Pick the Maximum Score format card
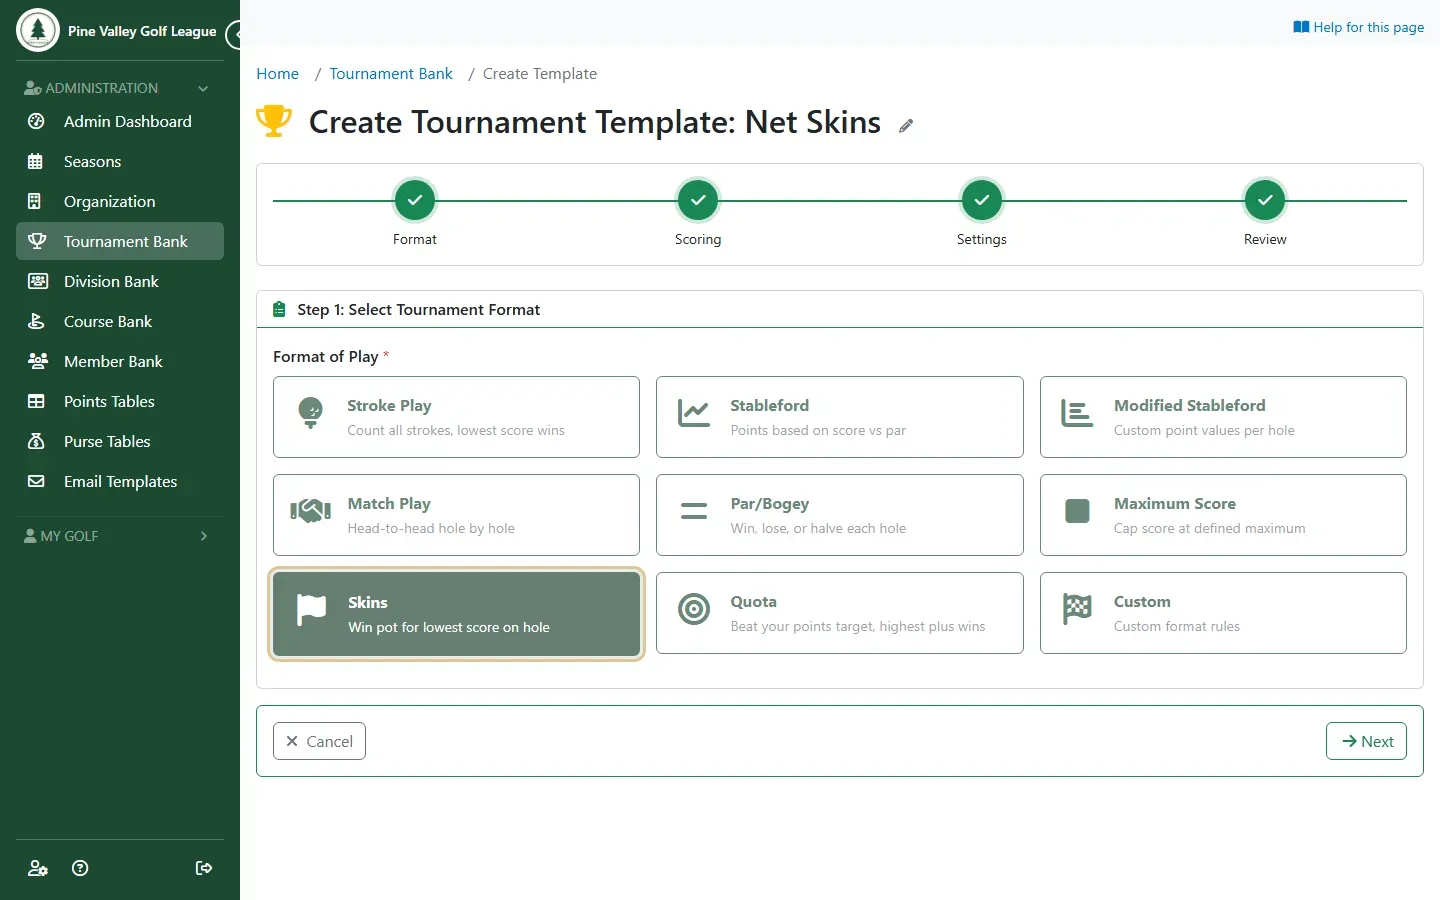Screen dimensions: 1440x900 [1223, 515]
